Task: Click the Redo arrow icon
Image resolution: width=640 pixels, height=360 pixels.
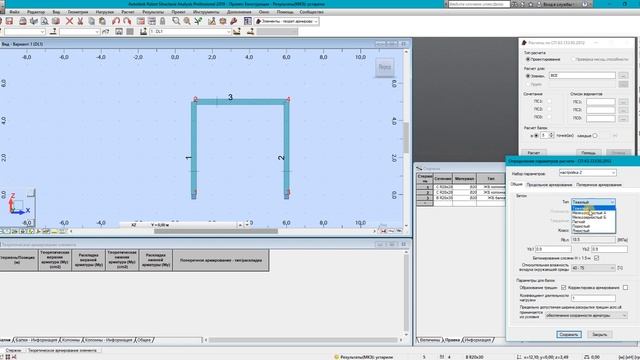Action: point(127,21)
